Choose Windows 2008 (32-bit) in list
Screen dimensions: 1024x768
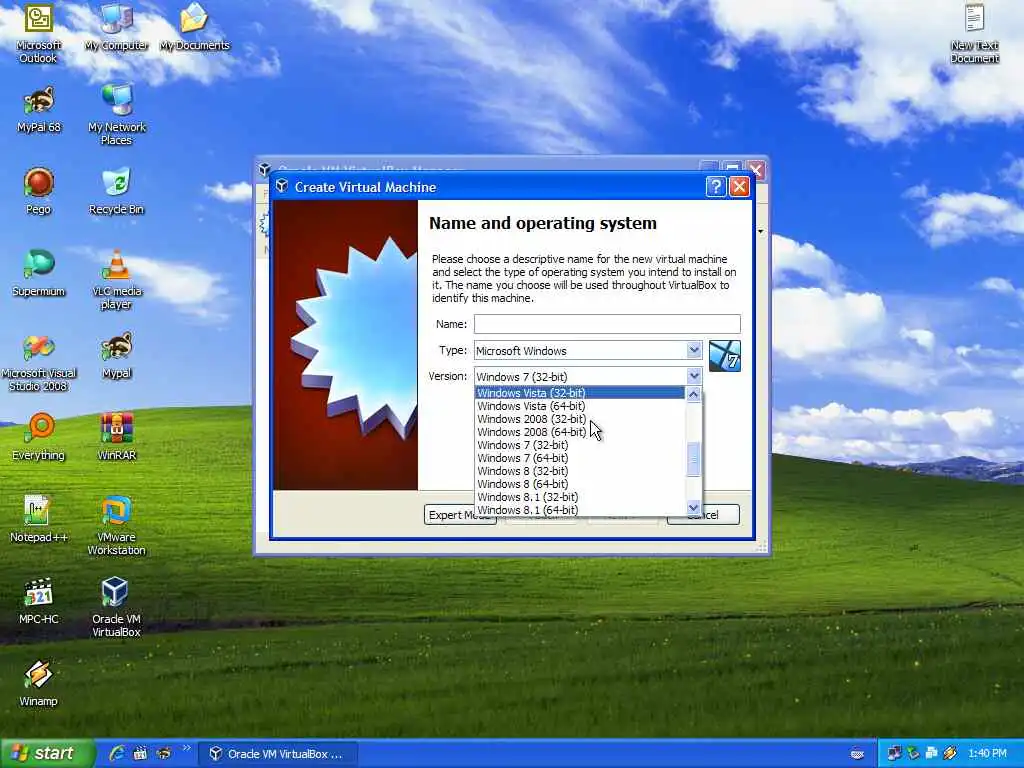(x=579, y=419)
